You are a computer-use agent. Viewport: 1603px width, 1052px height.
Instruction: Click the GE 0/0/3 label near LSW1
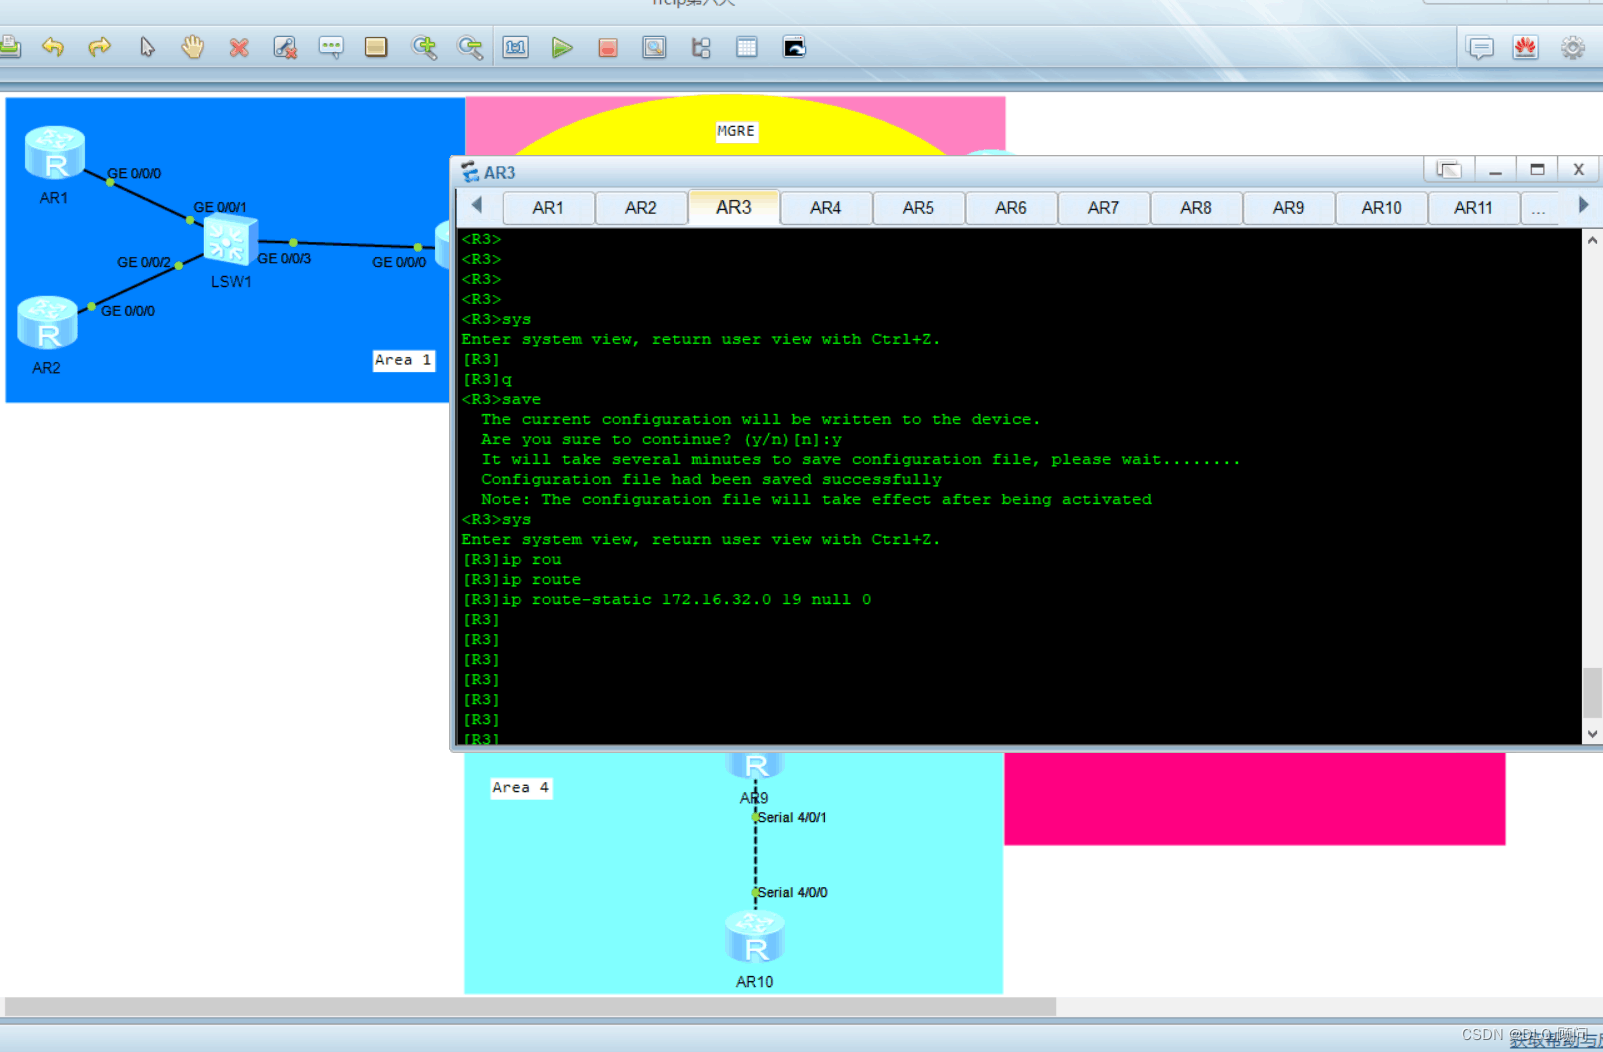(284, 259)
